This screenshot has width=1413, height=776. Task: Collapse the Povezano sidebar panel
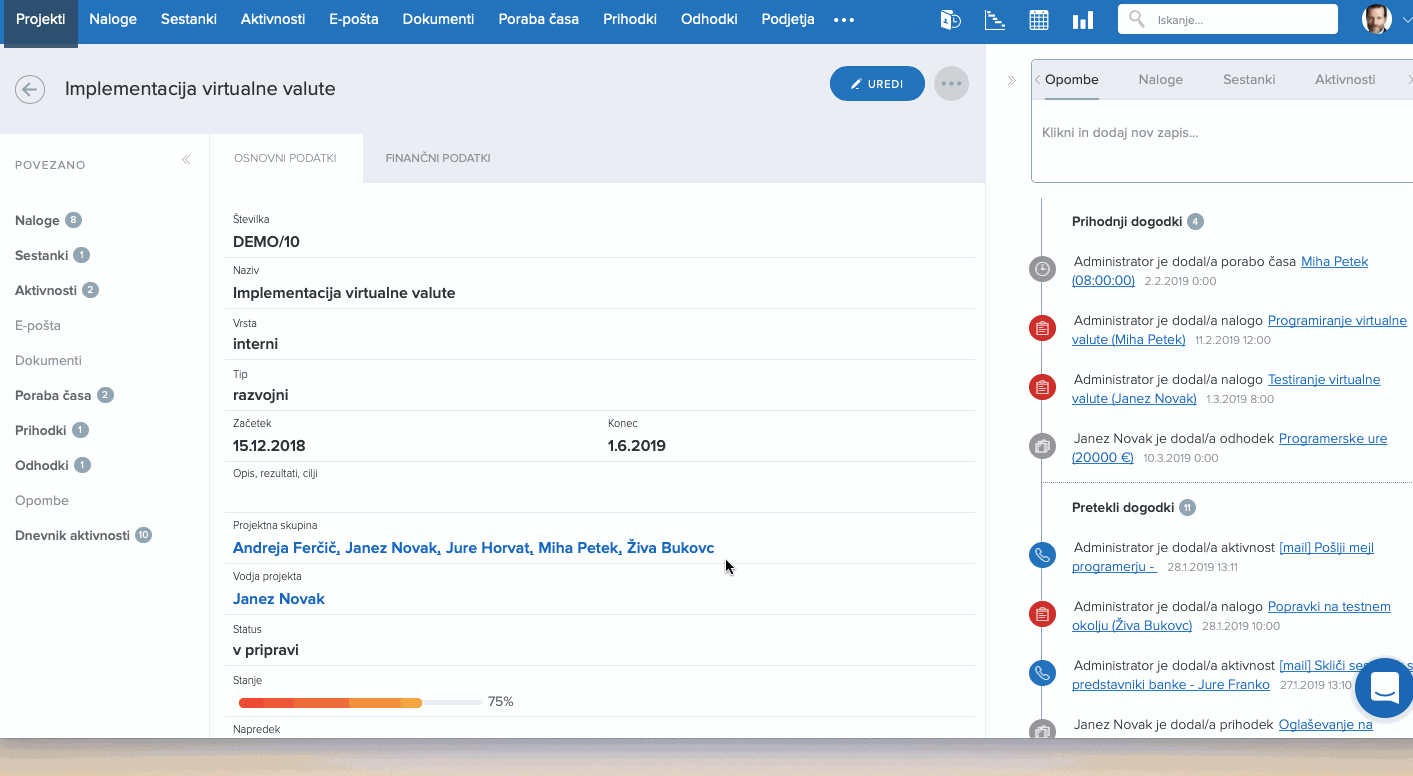pyautogui.click(x=186, y=160)
